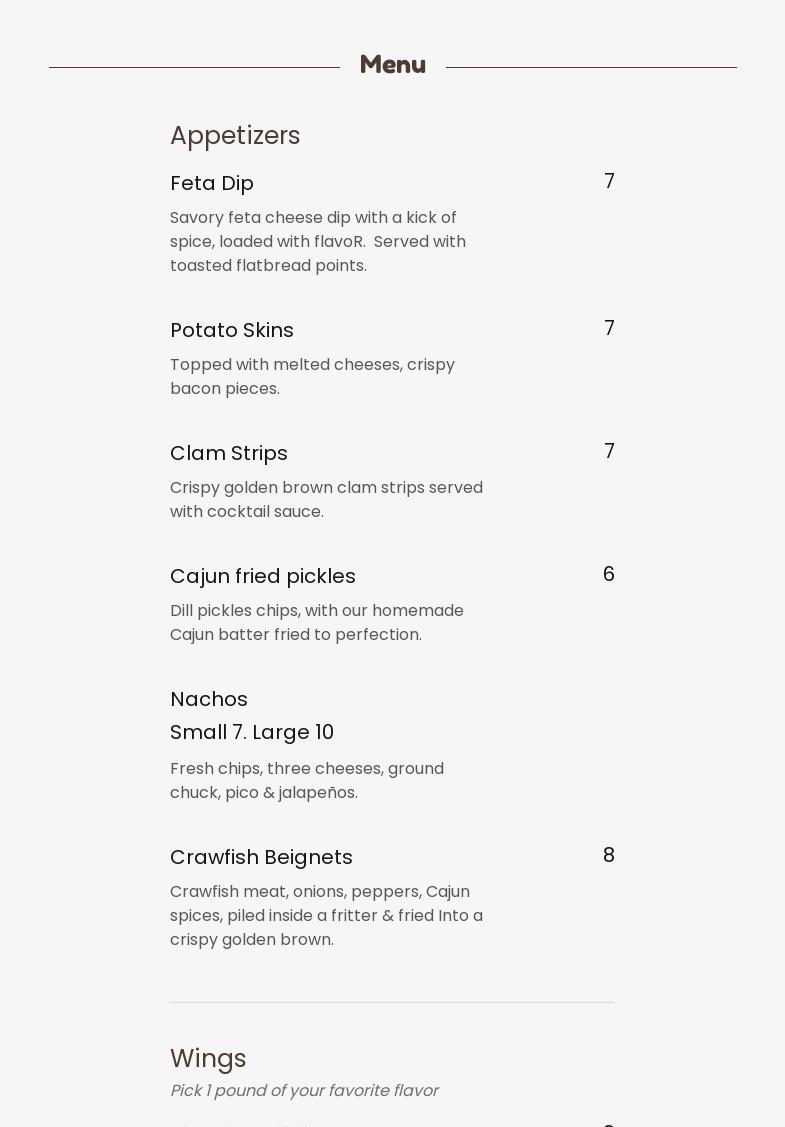Click the Potato Skins price
The height and width of the screenshot is (1127, 785).
(x=609, y=329)
